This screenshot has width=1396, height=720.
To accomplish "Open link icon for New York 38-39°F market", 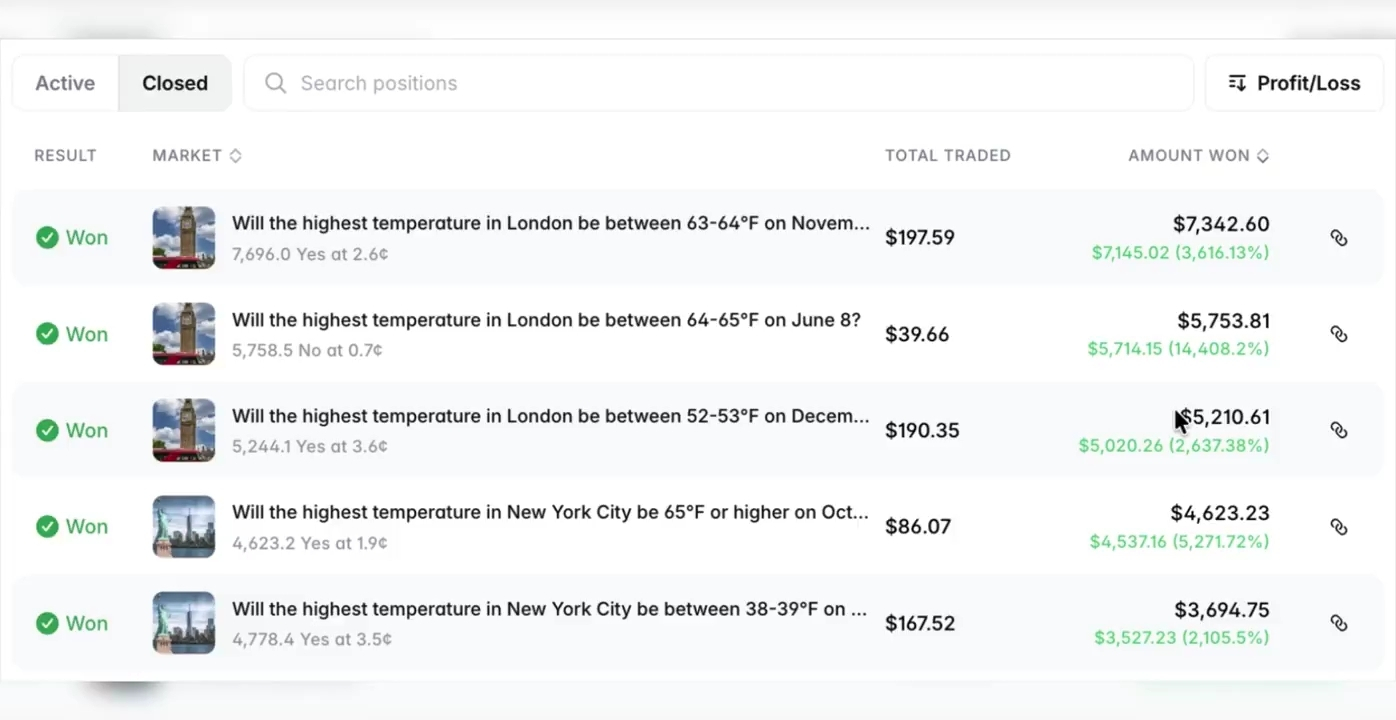I will tap(1338, 623).
